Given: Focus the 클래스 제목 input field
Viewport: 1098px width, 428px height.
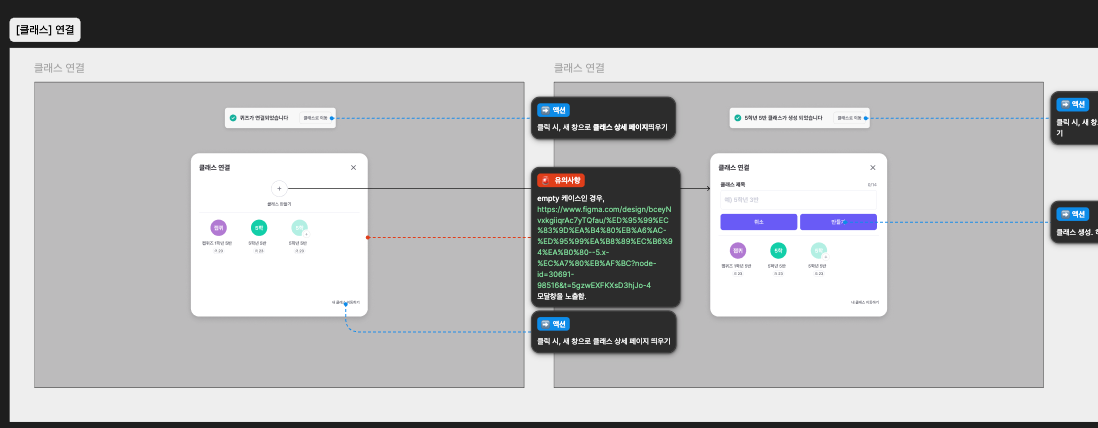Looking at the screenshot, I should (798, 200).
